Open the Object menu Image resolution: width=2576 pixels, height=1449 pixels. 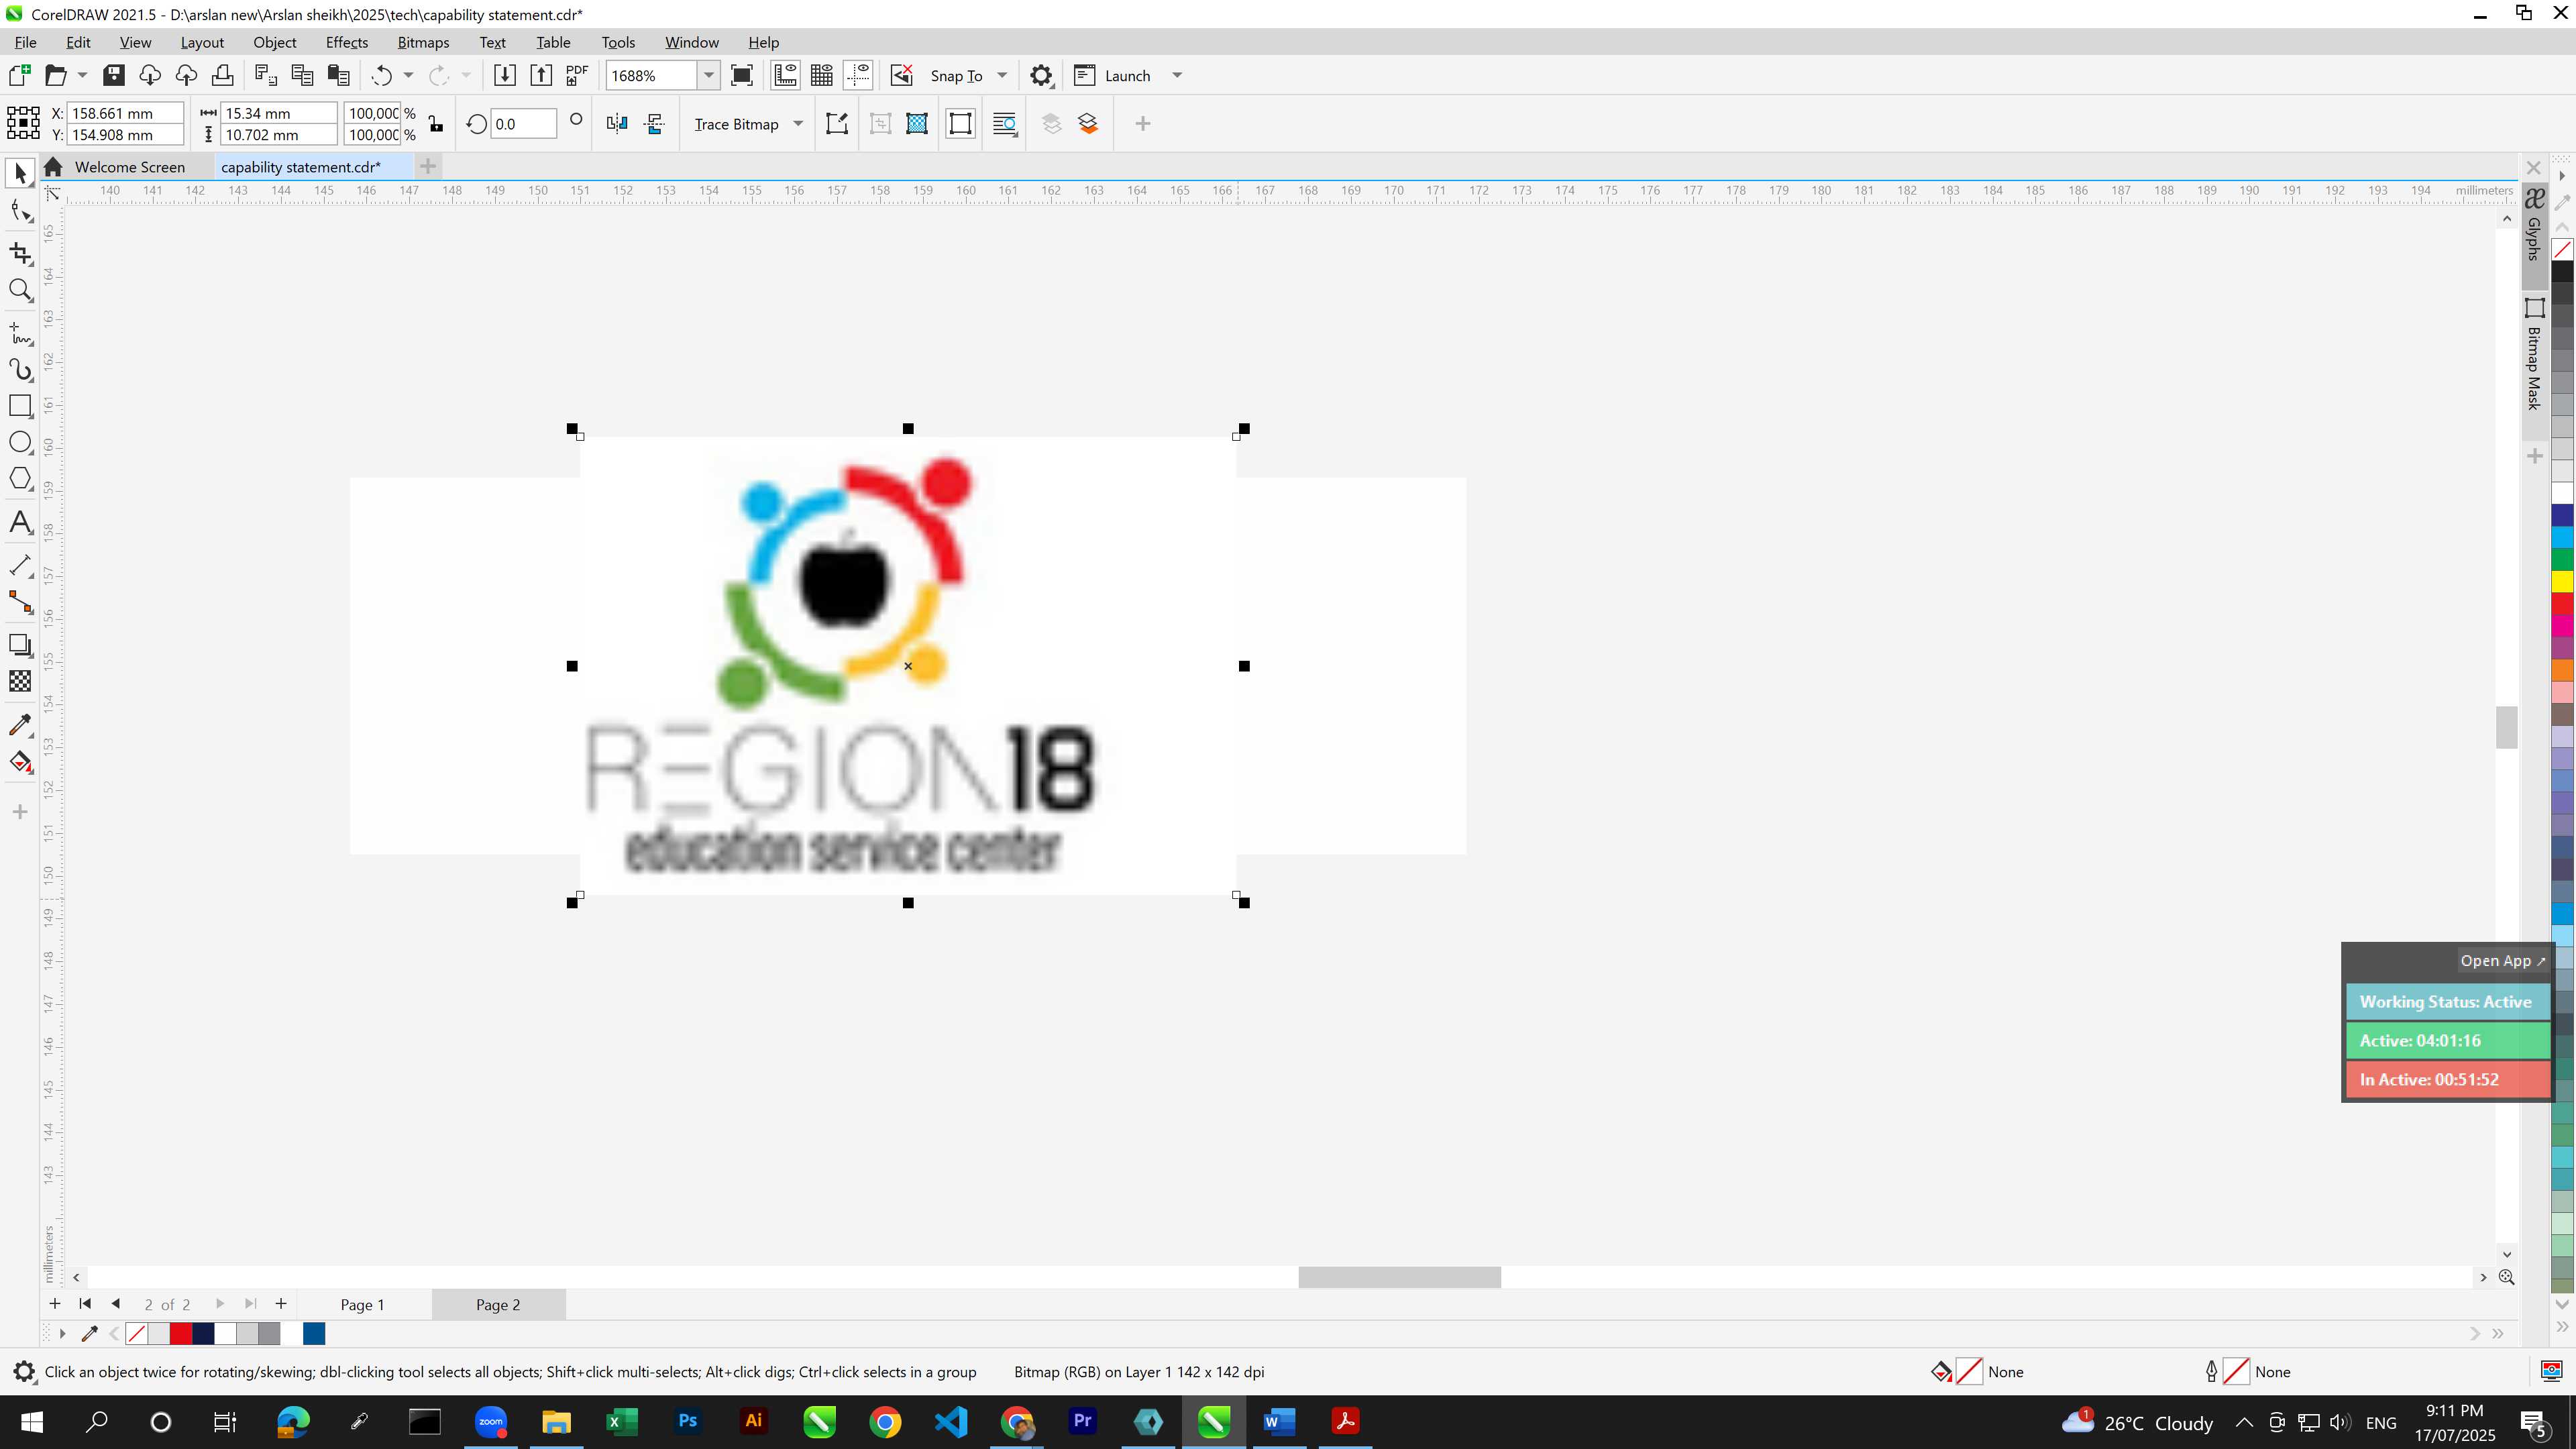pos(274,42)
